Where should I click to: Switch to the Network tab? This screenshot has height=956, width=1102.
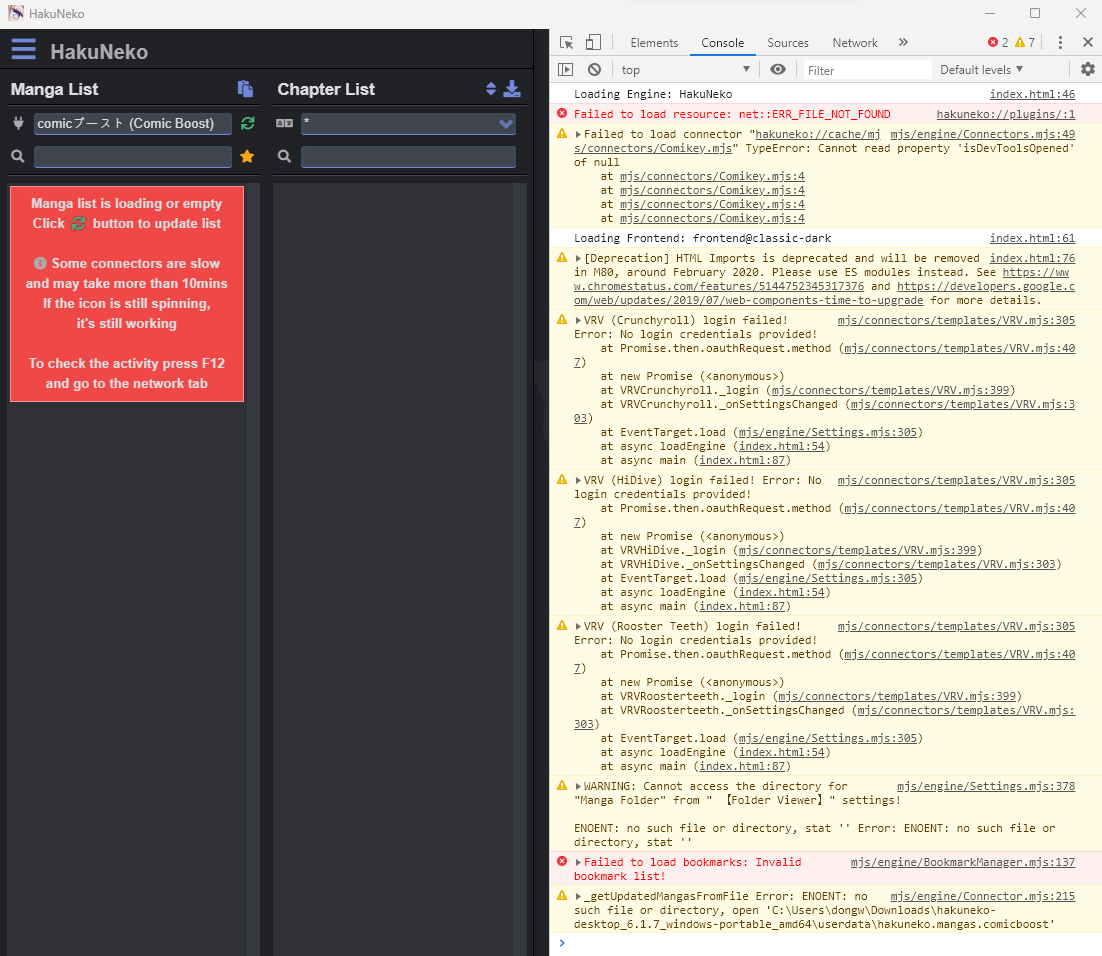[854, 43]
